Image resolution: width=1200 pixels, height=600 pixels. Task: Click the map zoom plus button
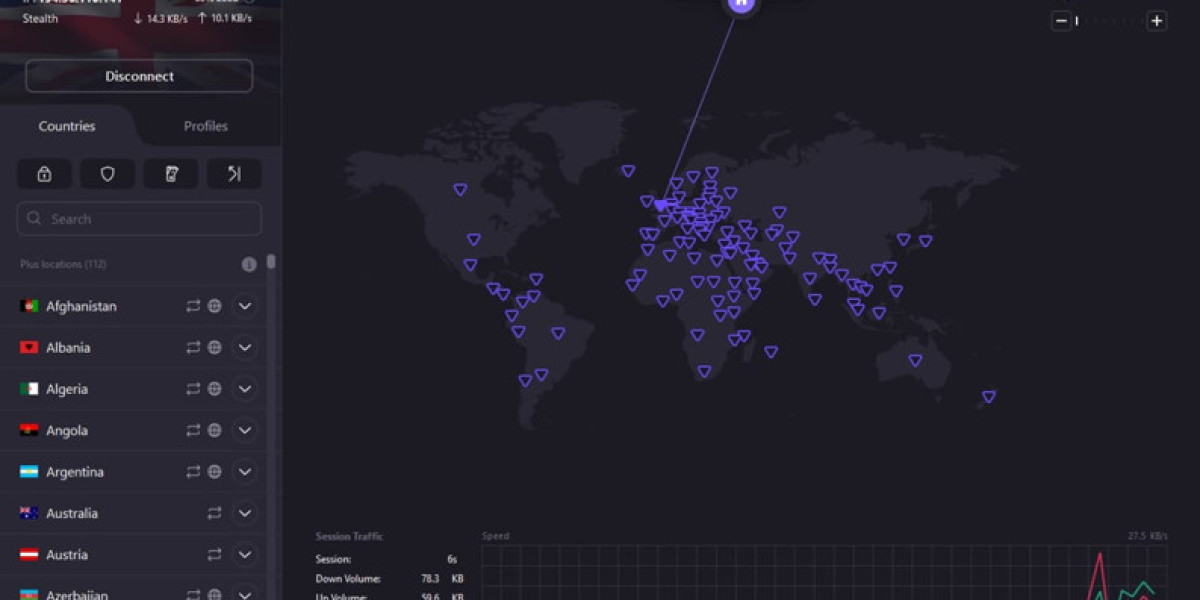(x=1157, y=20)
